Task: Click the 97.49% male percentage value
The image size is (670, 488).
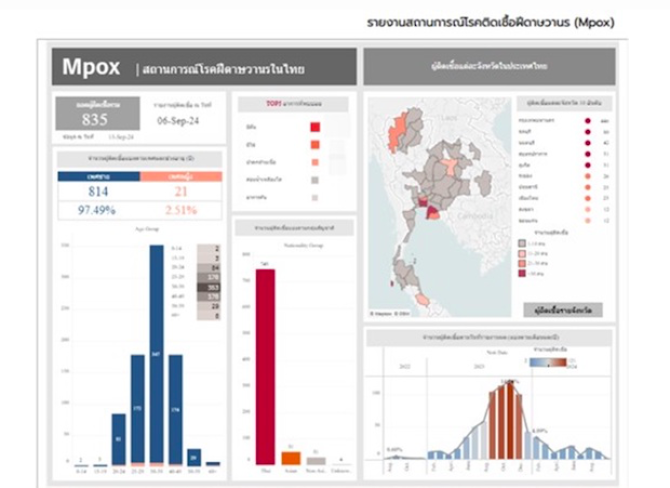Action: click(98, 210)
